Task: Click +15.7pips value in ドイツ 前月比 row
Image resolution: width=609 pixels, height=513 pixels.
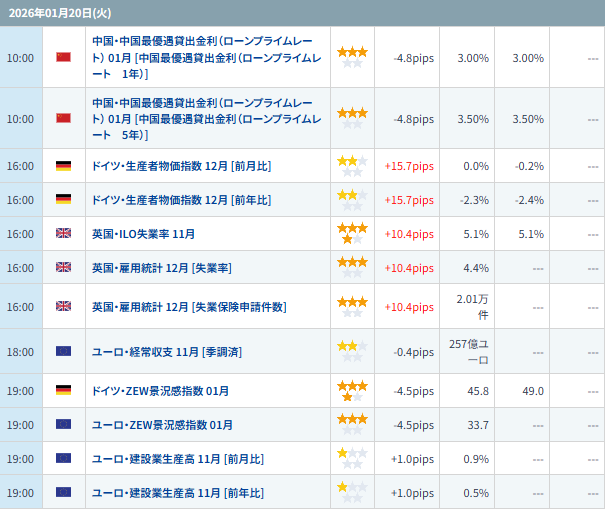Action: pyautogui.click(x=409, y=166)
